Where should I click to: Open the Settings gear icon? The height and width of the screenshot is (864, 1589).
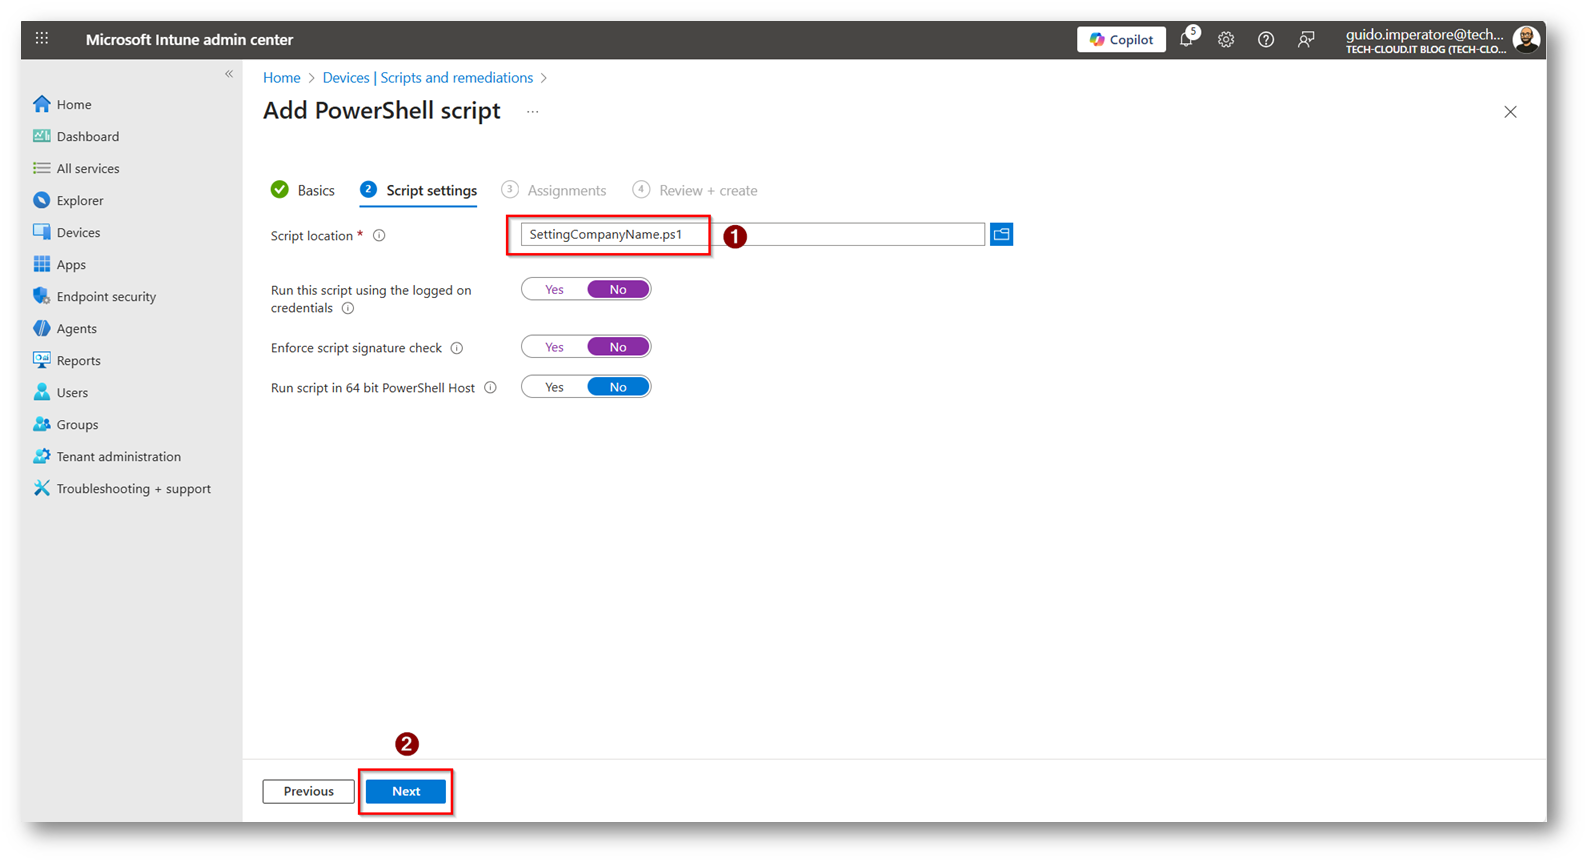point(1226,40)
